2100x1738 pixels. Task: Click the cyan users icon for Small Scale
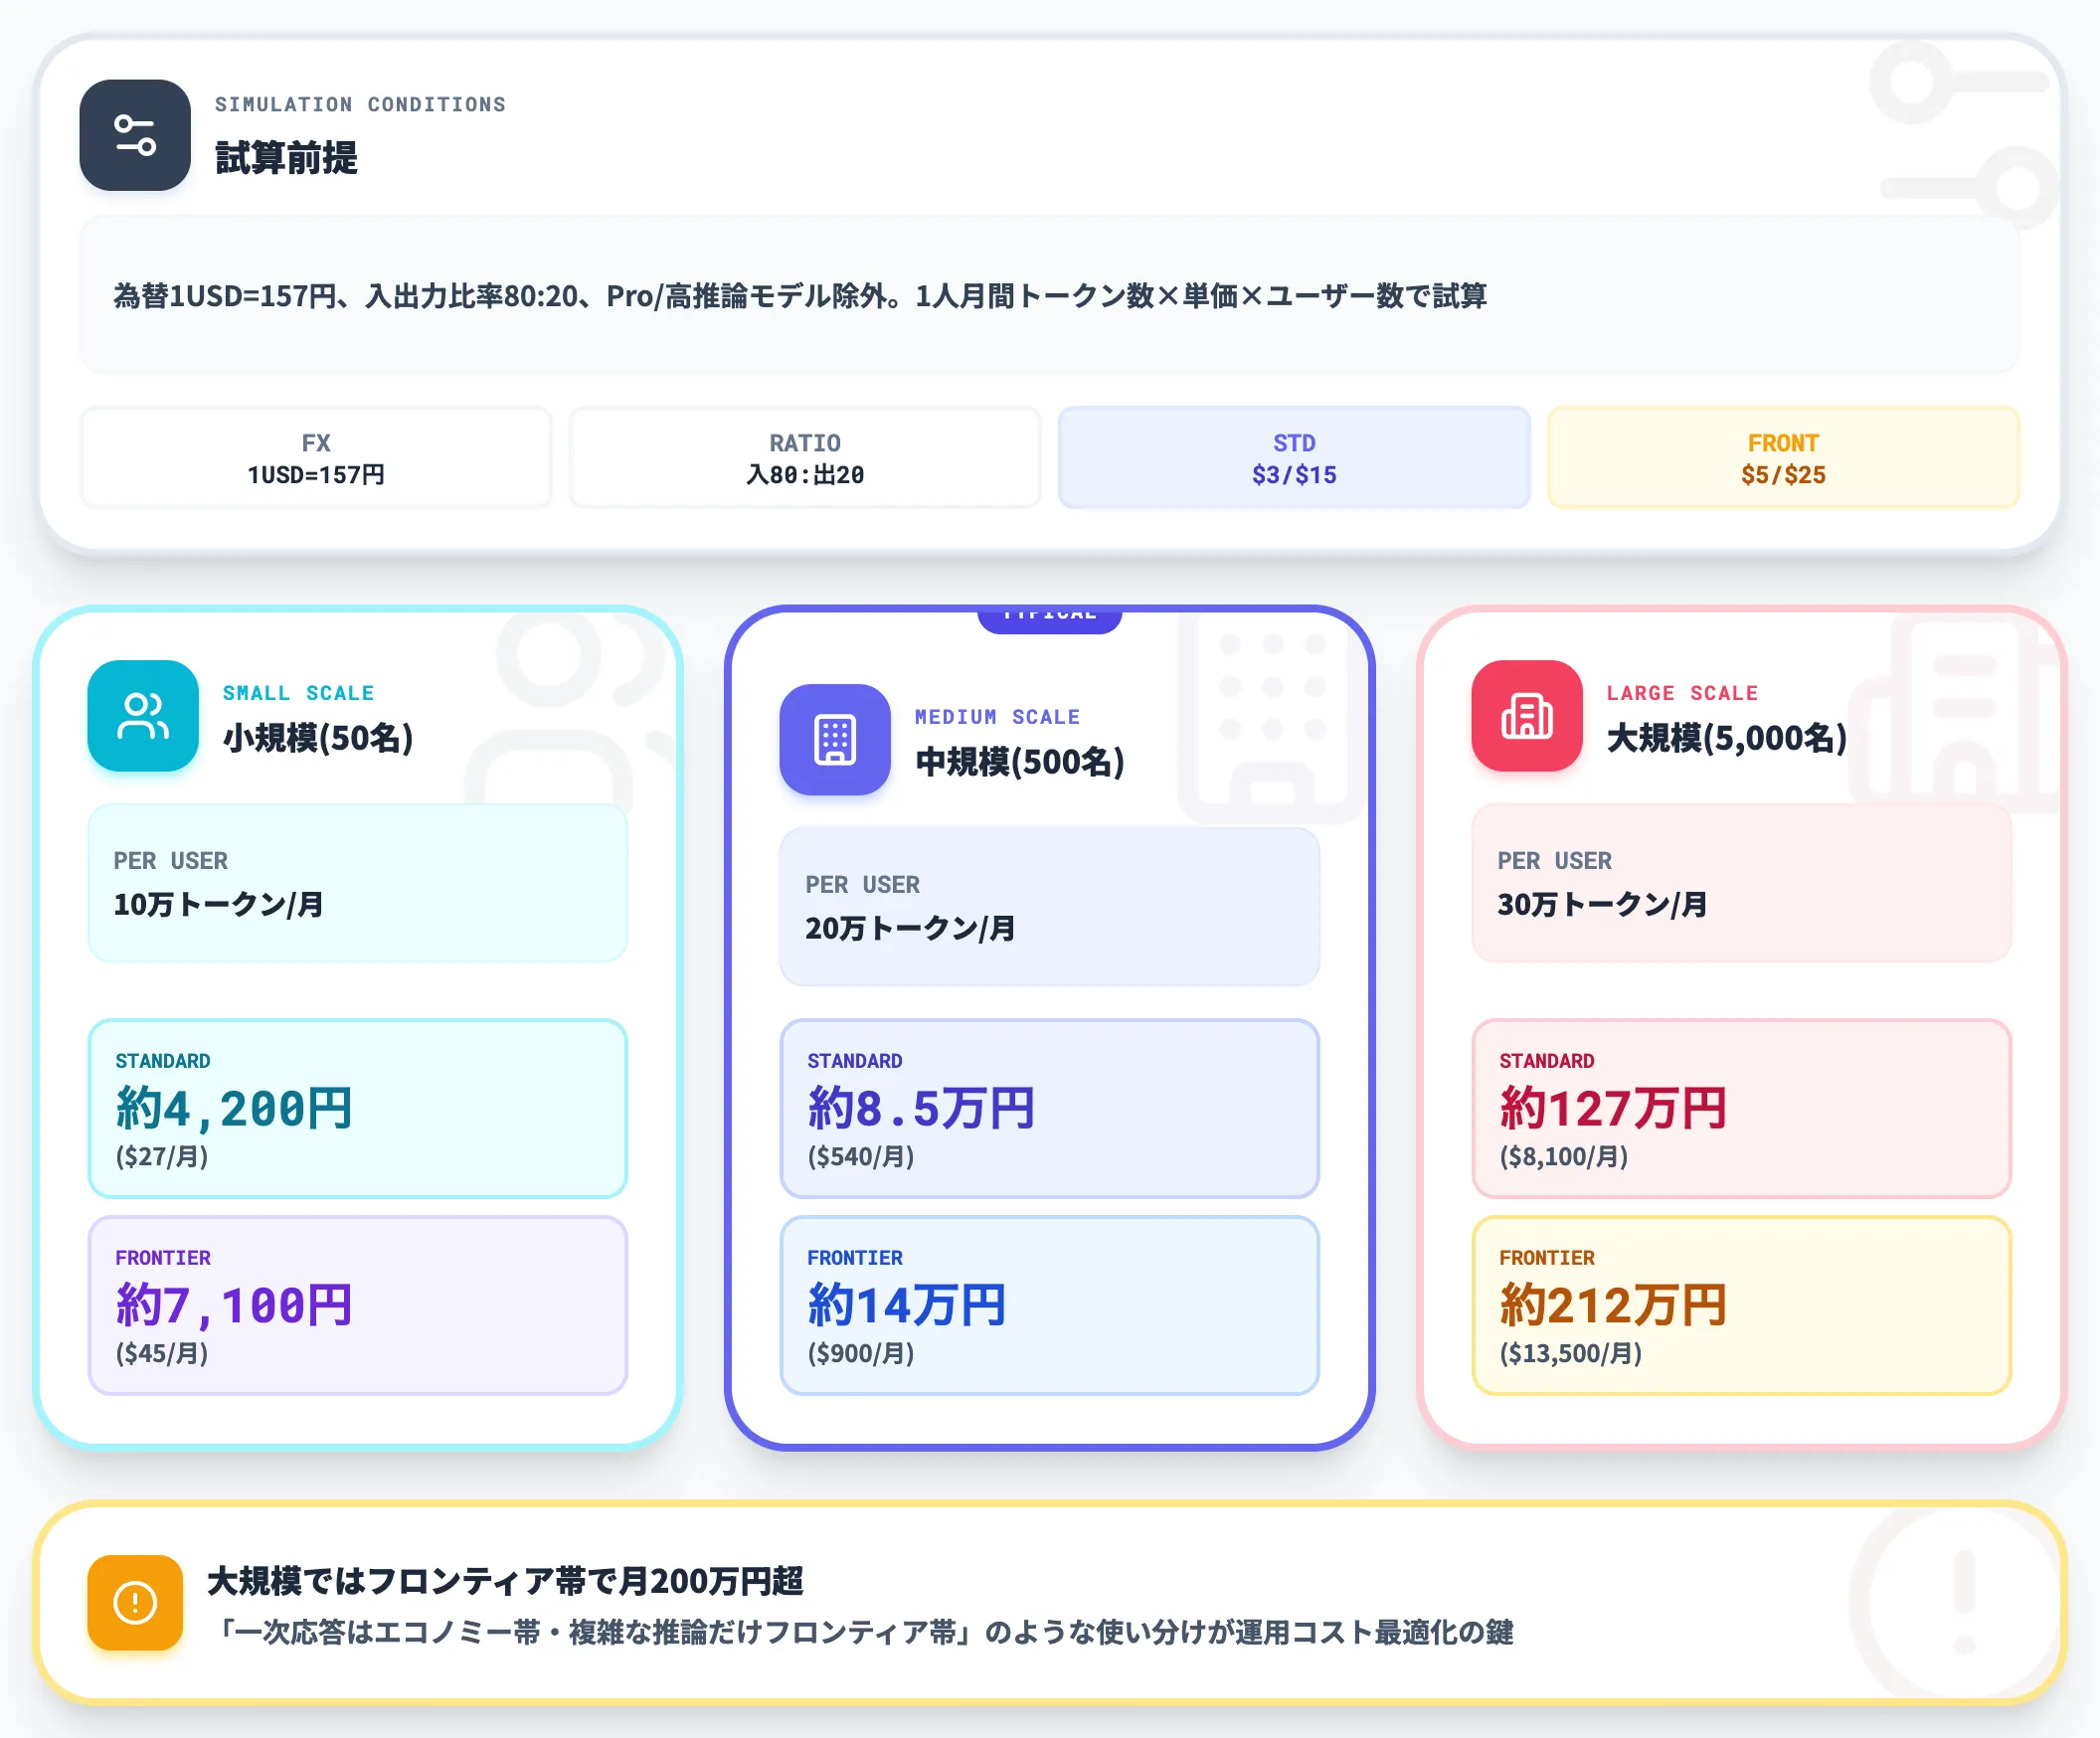[x=143, y=715]
